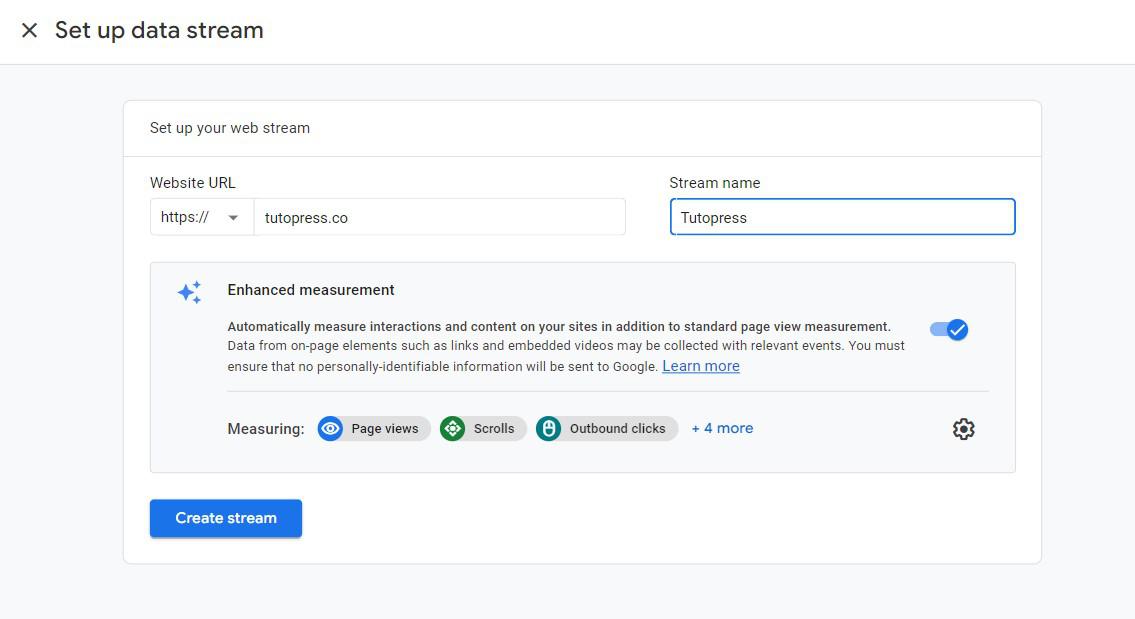Select the Website URL text box
This screenshot has height=619, width=1135.
[440, 217]
